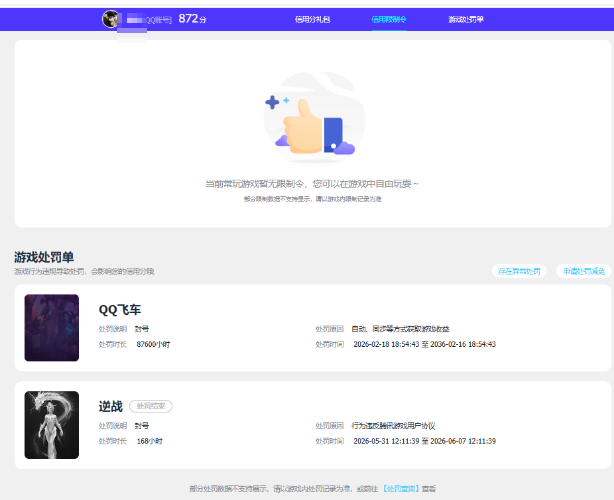Select the QQ飞车 game title
The width and height of the screenshot is (614, 500).
[x=119, y=310]
